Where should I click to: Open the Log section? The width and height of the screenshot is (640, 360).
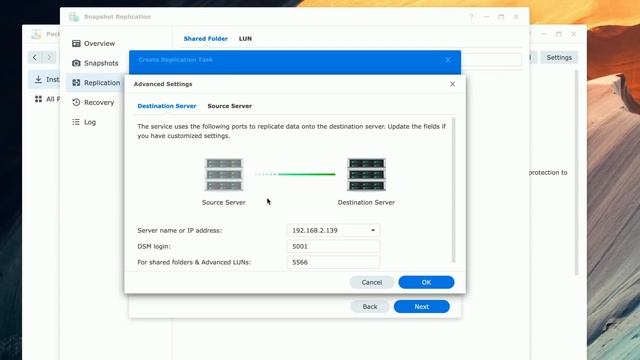click(x=84, y=122)
